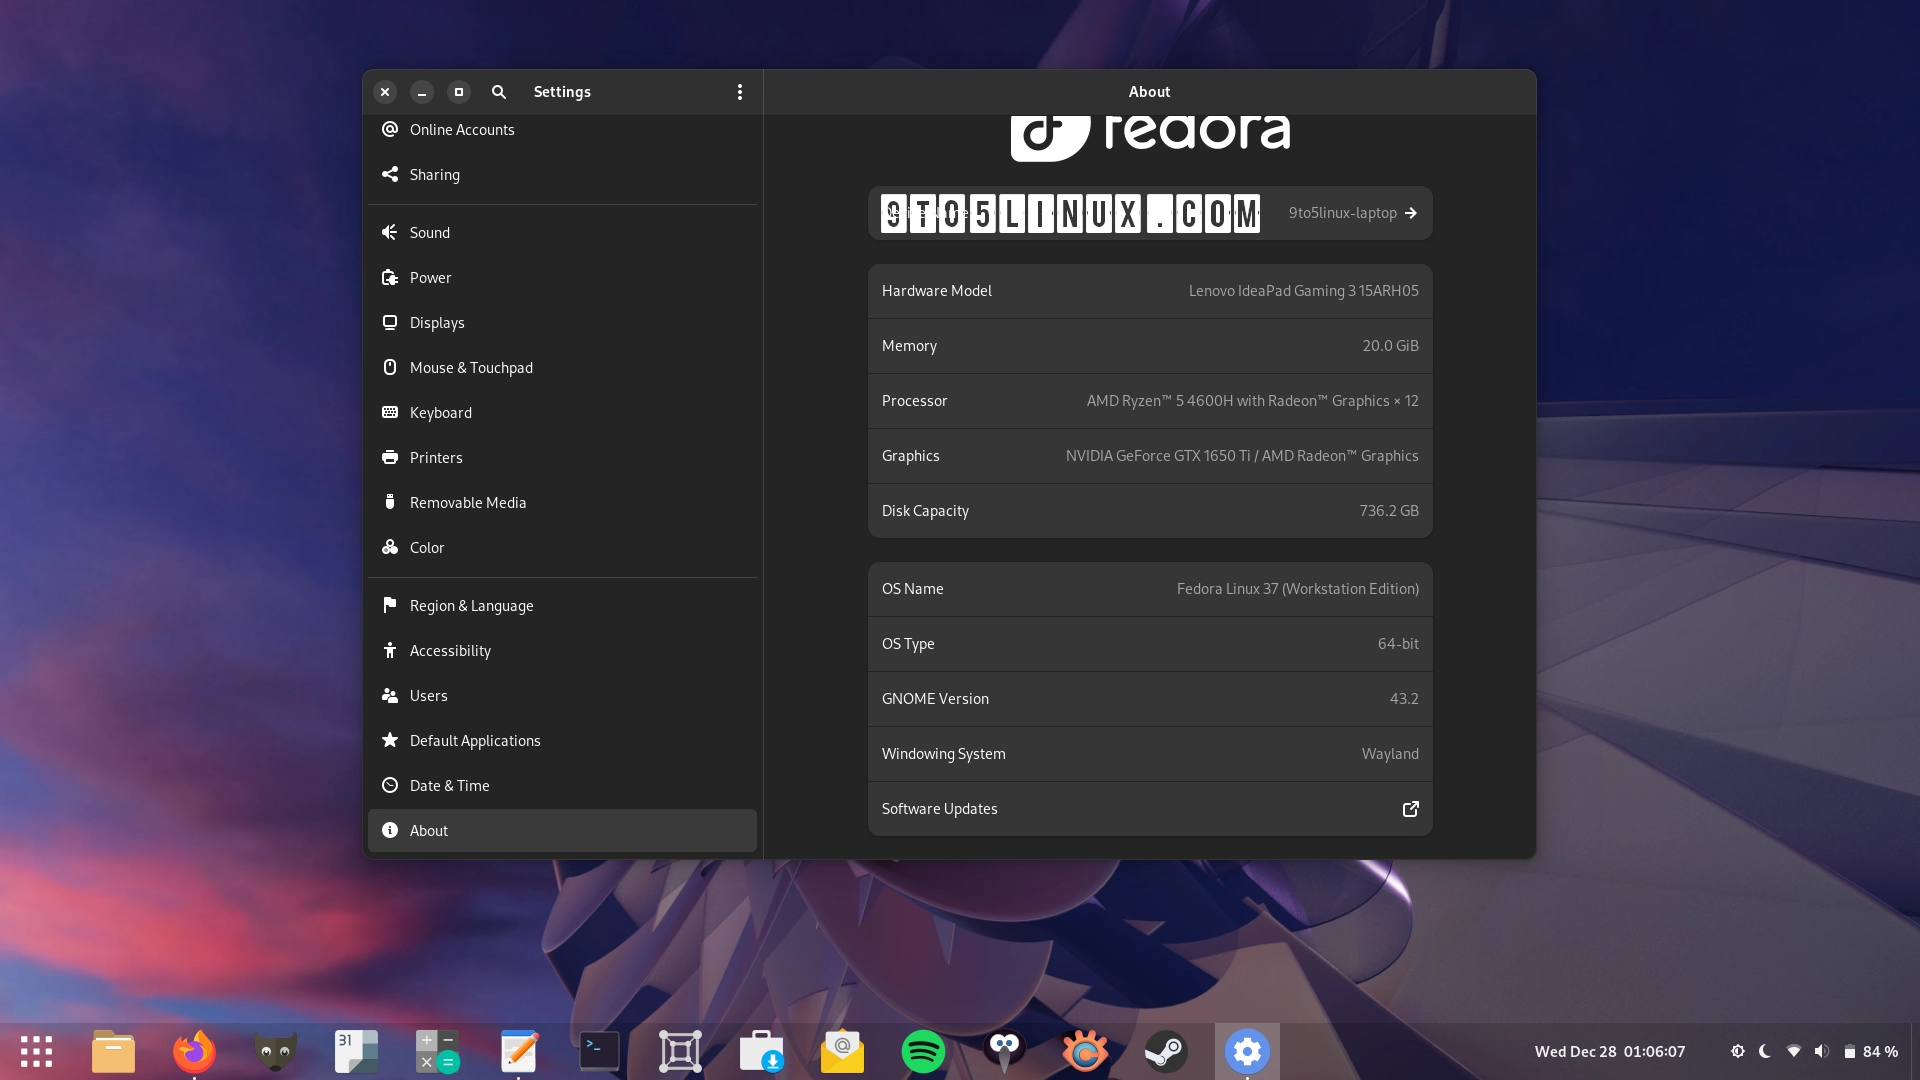Select the Displays settings entry
This screenshot has height=1080, width=1920.
tap(436, 322)
